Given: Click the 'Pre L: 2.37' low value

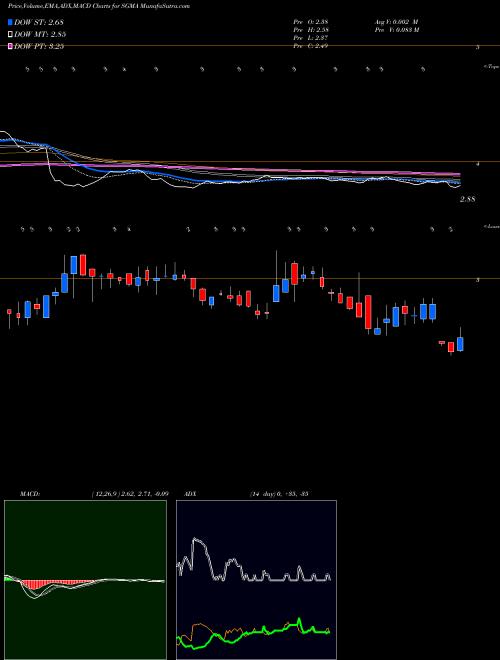Looking at the screenshot, I should (311, 38).
